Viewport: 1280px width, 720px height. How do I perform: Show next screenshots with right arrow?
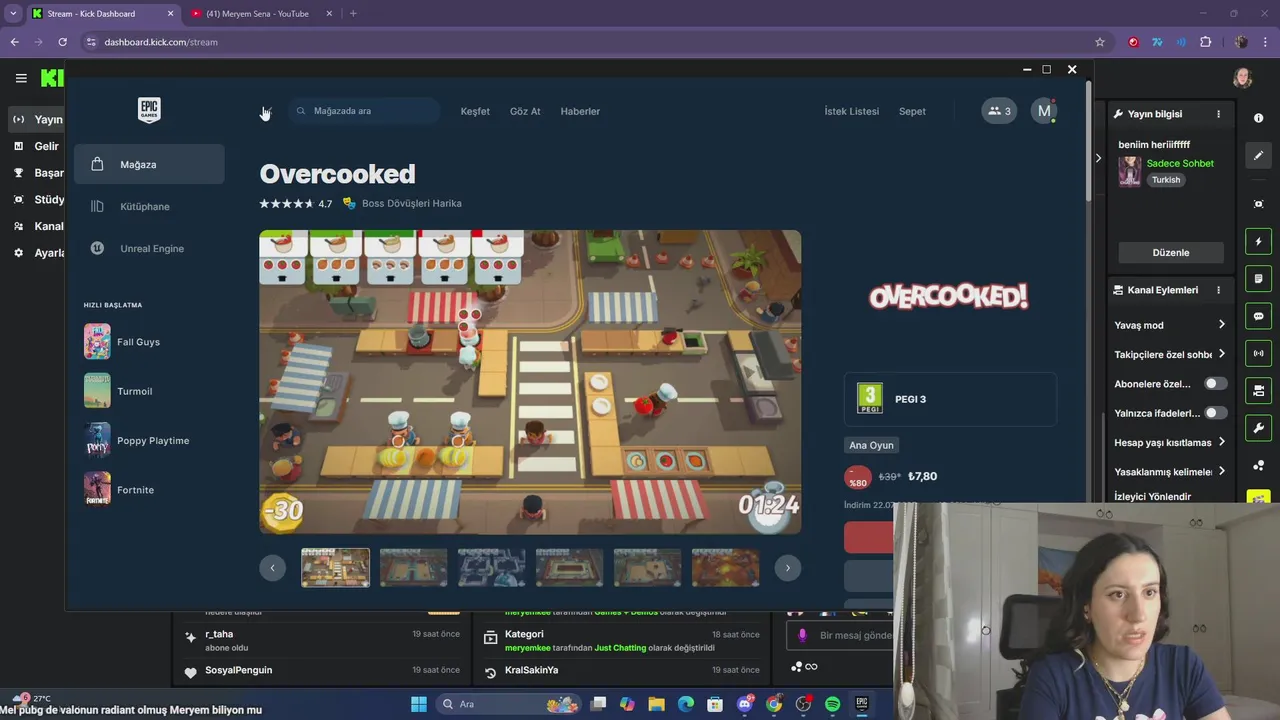[x=787, y=568]
